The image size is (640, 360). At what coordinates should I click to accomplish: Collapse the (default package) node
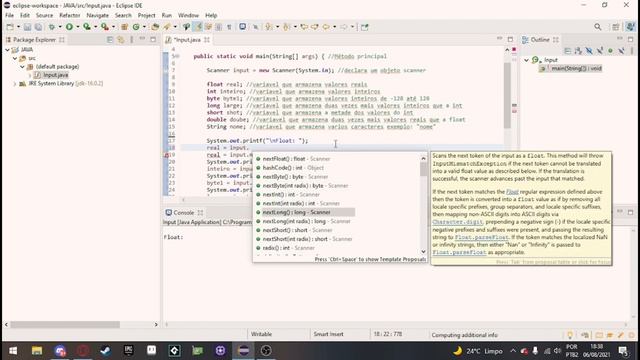pyautogui.click(x=22, y=67)
